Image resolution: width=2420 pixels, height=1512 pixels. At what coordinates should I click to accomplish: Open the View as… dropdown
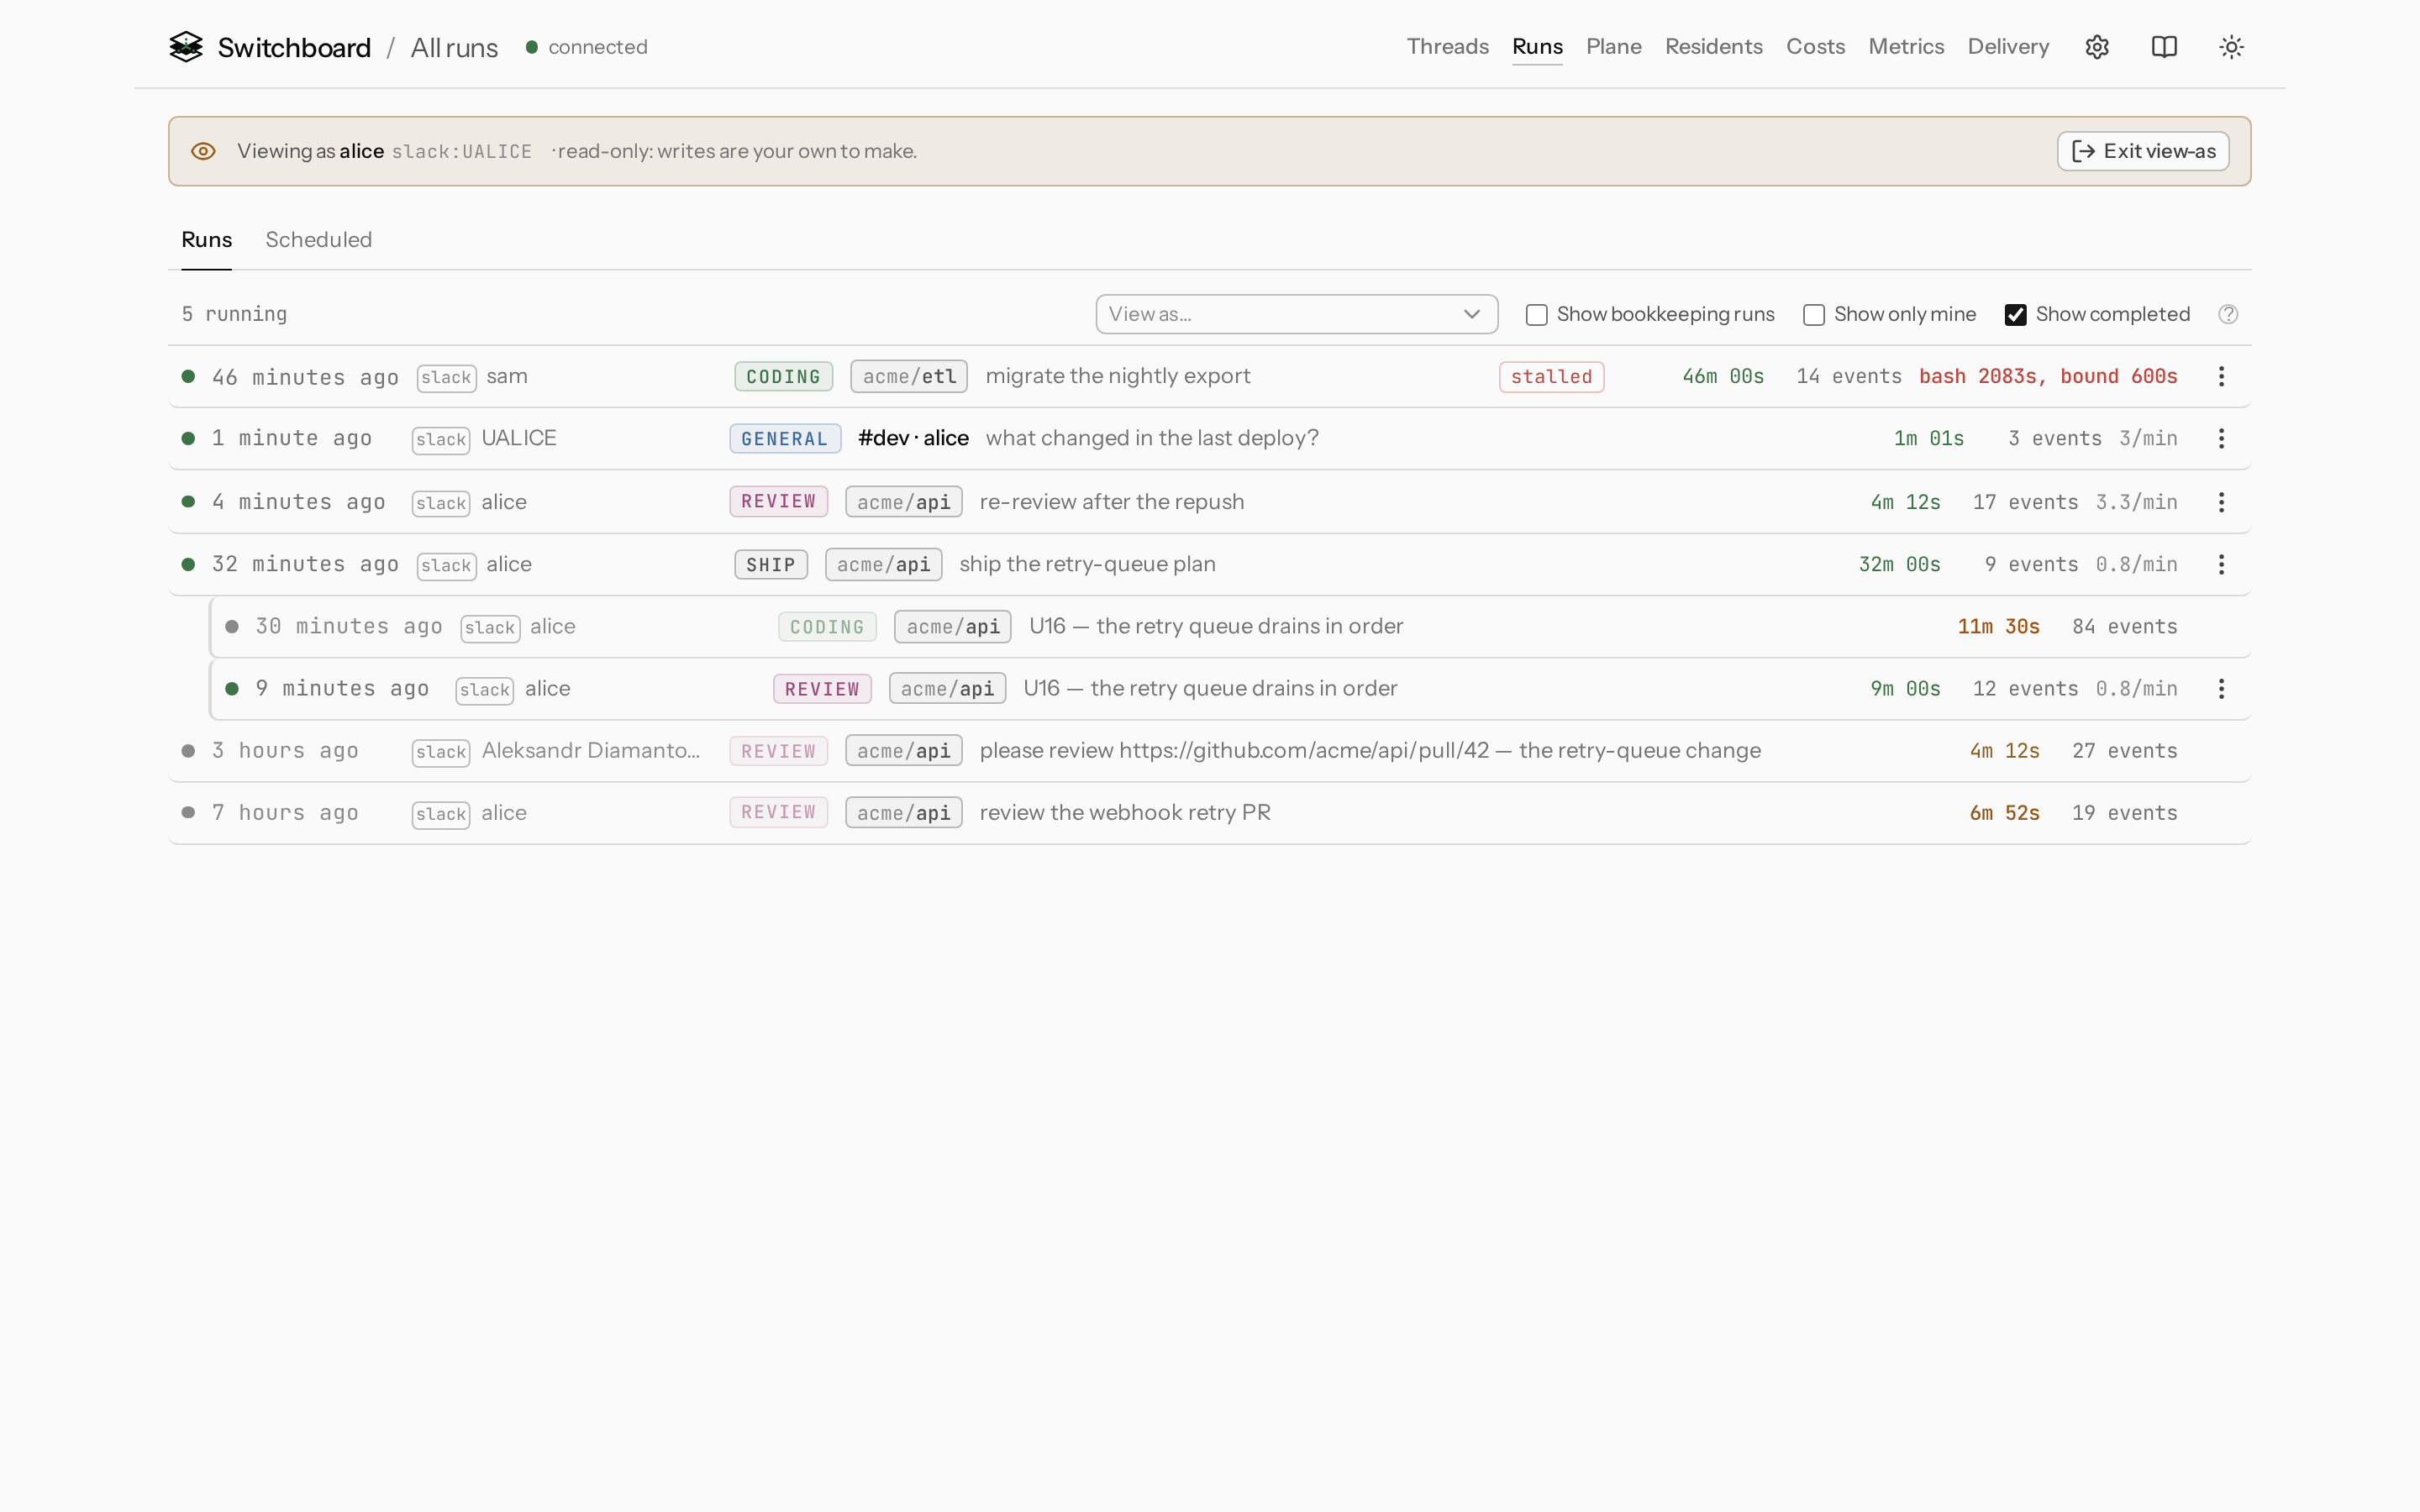pyautogui.click(x=1296, y=314)
